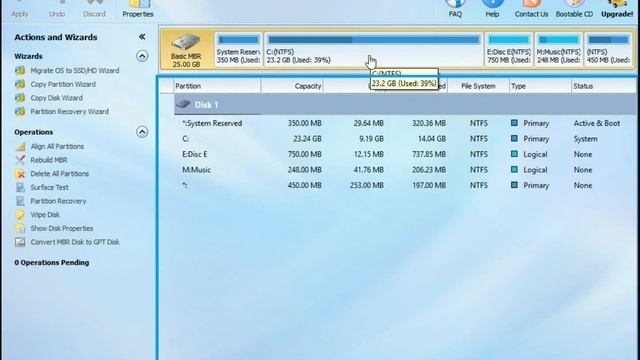
Task: Sort by the Partition column header
Action: (217, 86)
